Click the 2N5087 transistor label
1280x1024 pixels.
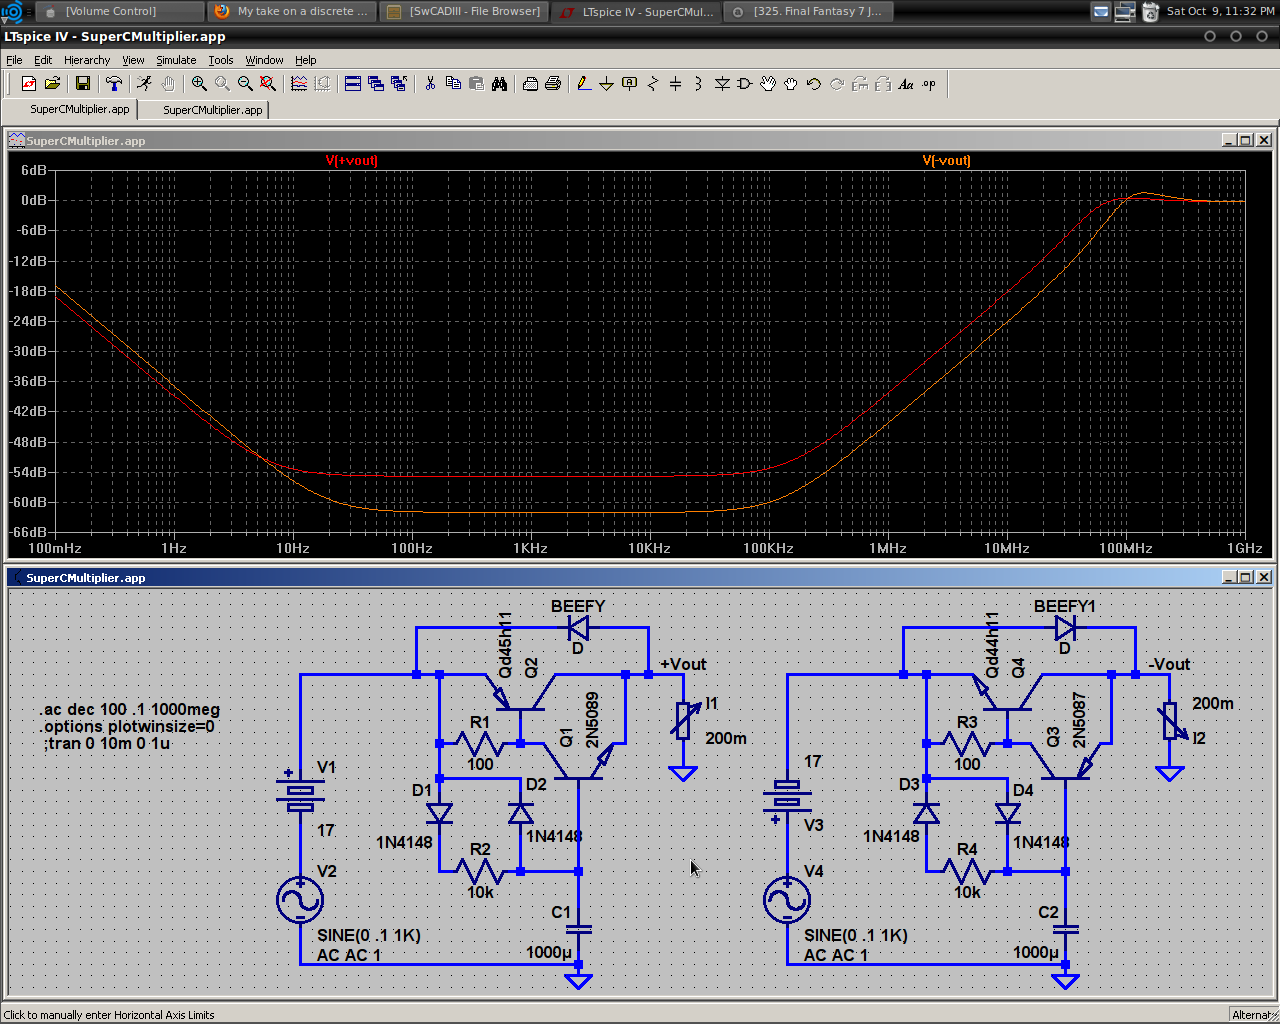click(1079, 720)
